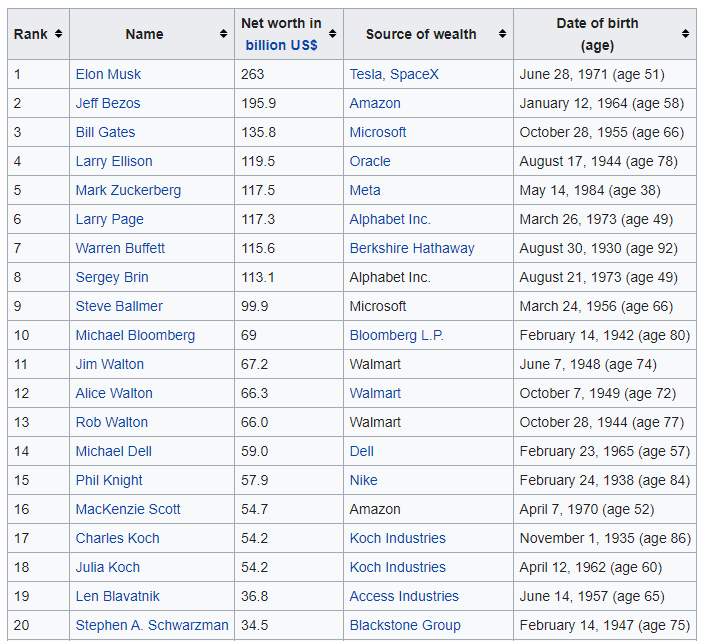
Task: Open the Dell source link
Action: click(x=362, y=451)
